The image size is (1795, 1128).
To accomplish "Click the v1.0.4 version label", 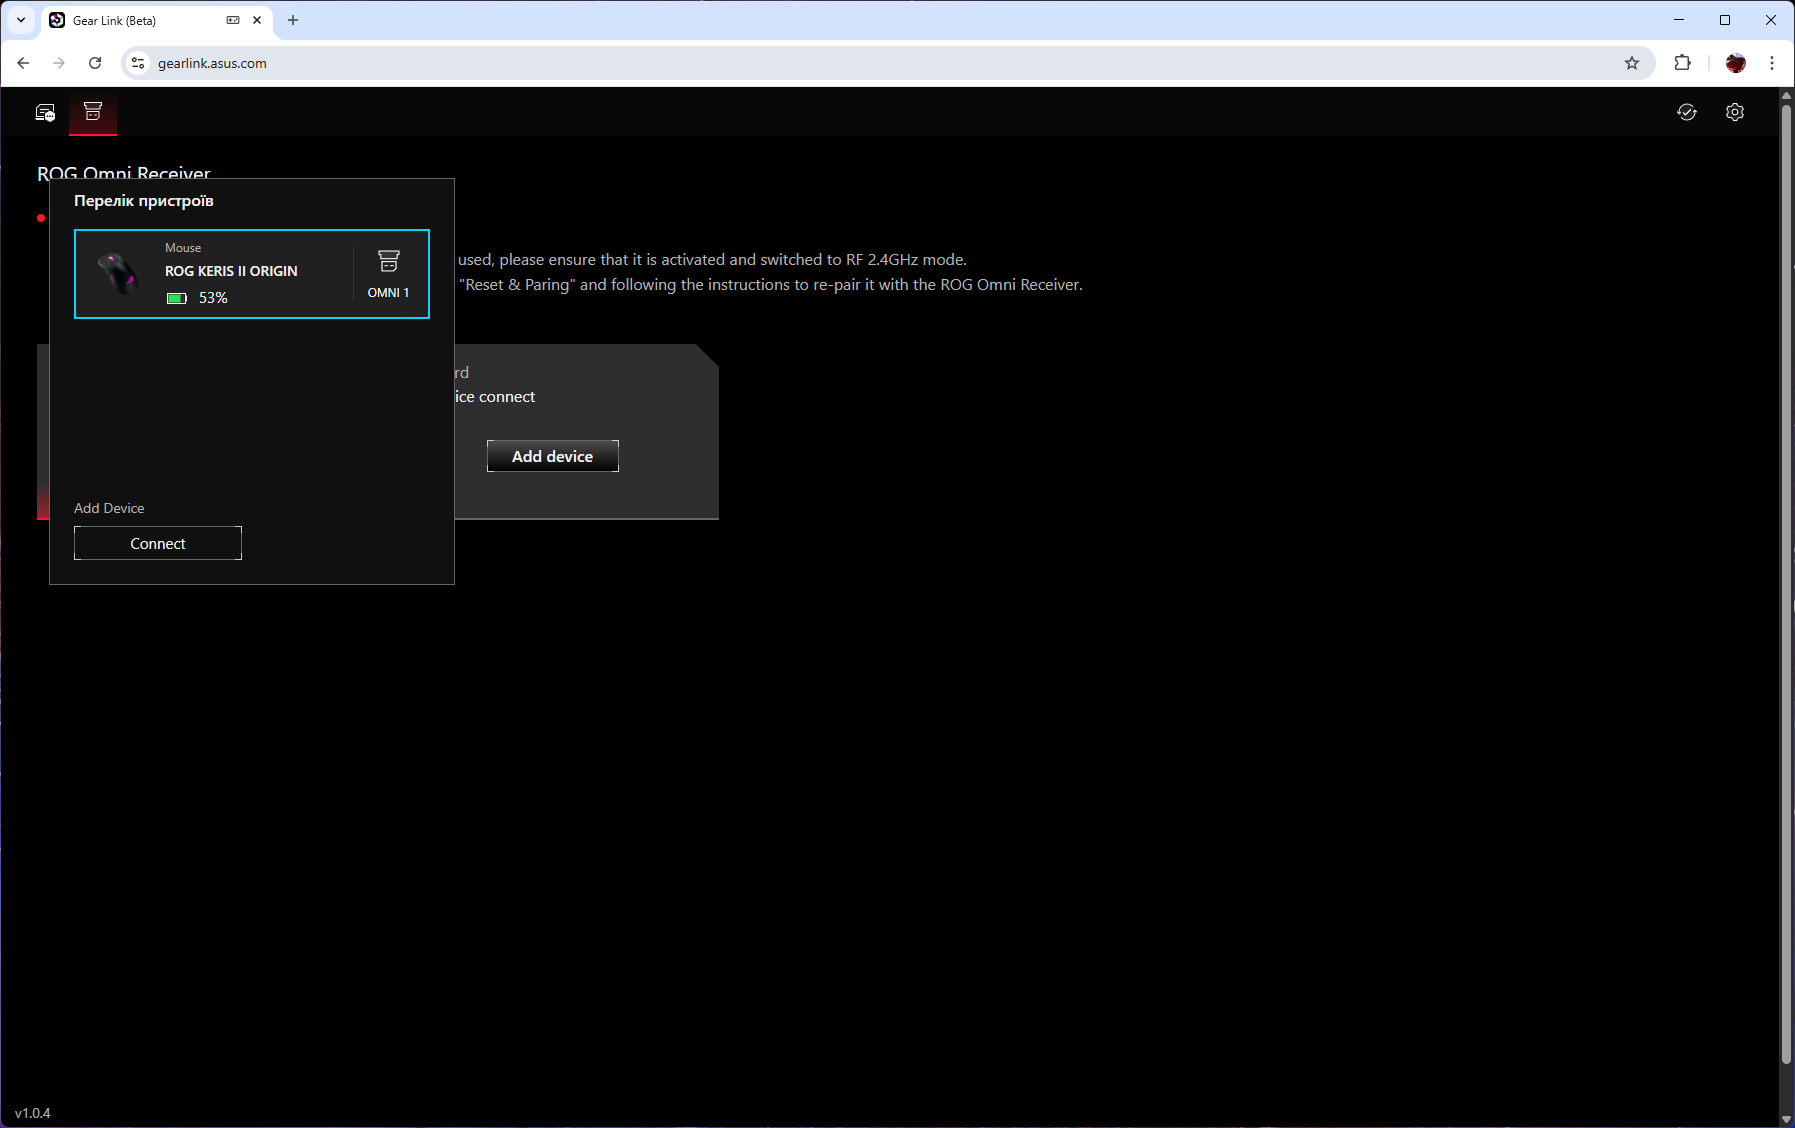I will pos(32,1113).
